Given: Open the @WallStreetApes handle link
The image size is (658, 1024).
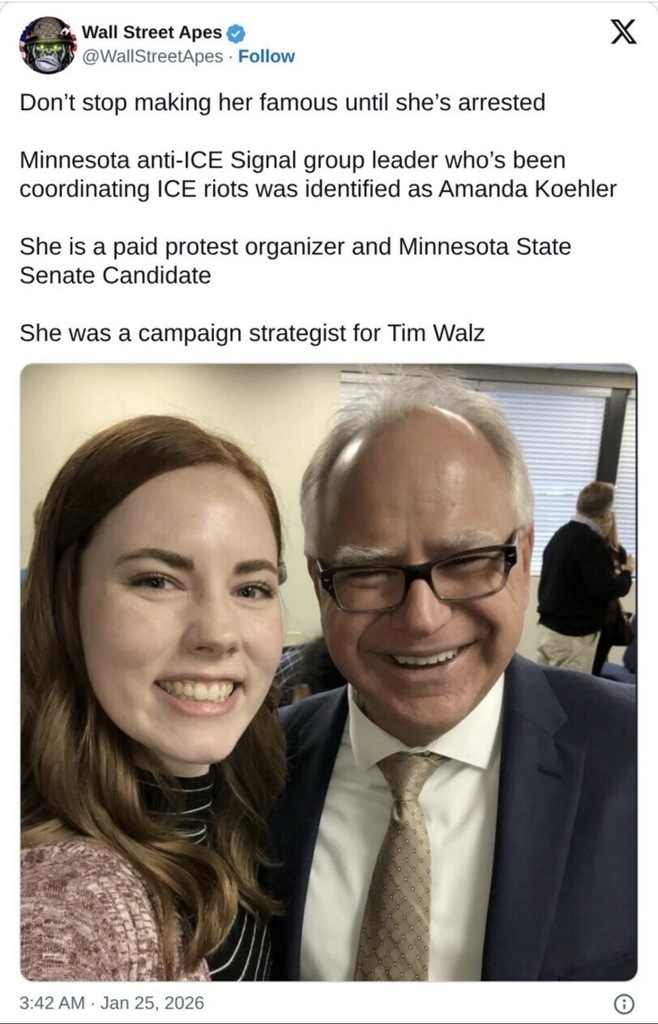Looking at the screenshot, I should [152, 57].
